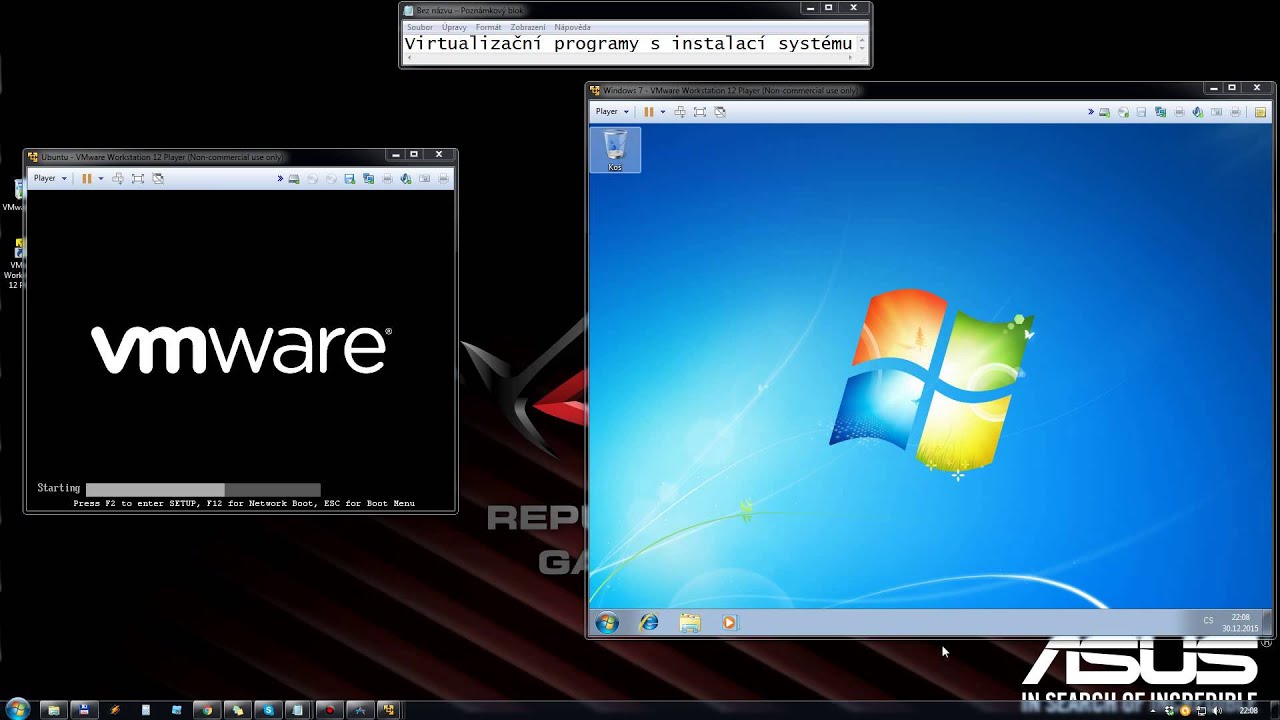Viewport: 1280px width, 720px height.
Task: Pause the Windows 7 virtual machine
Action: tap(649, 111)
